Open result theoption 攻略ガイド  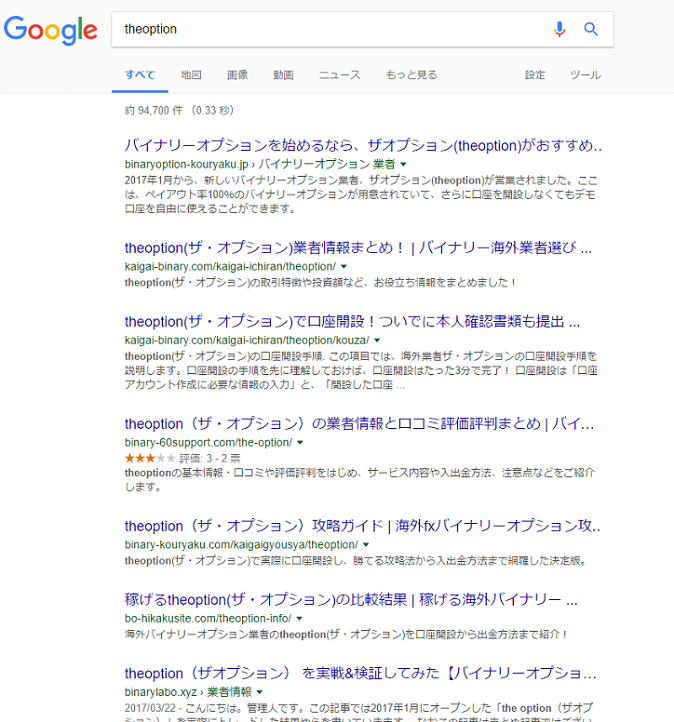[x=363, y=526]
